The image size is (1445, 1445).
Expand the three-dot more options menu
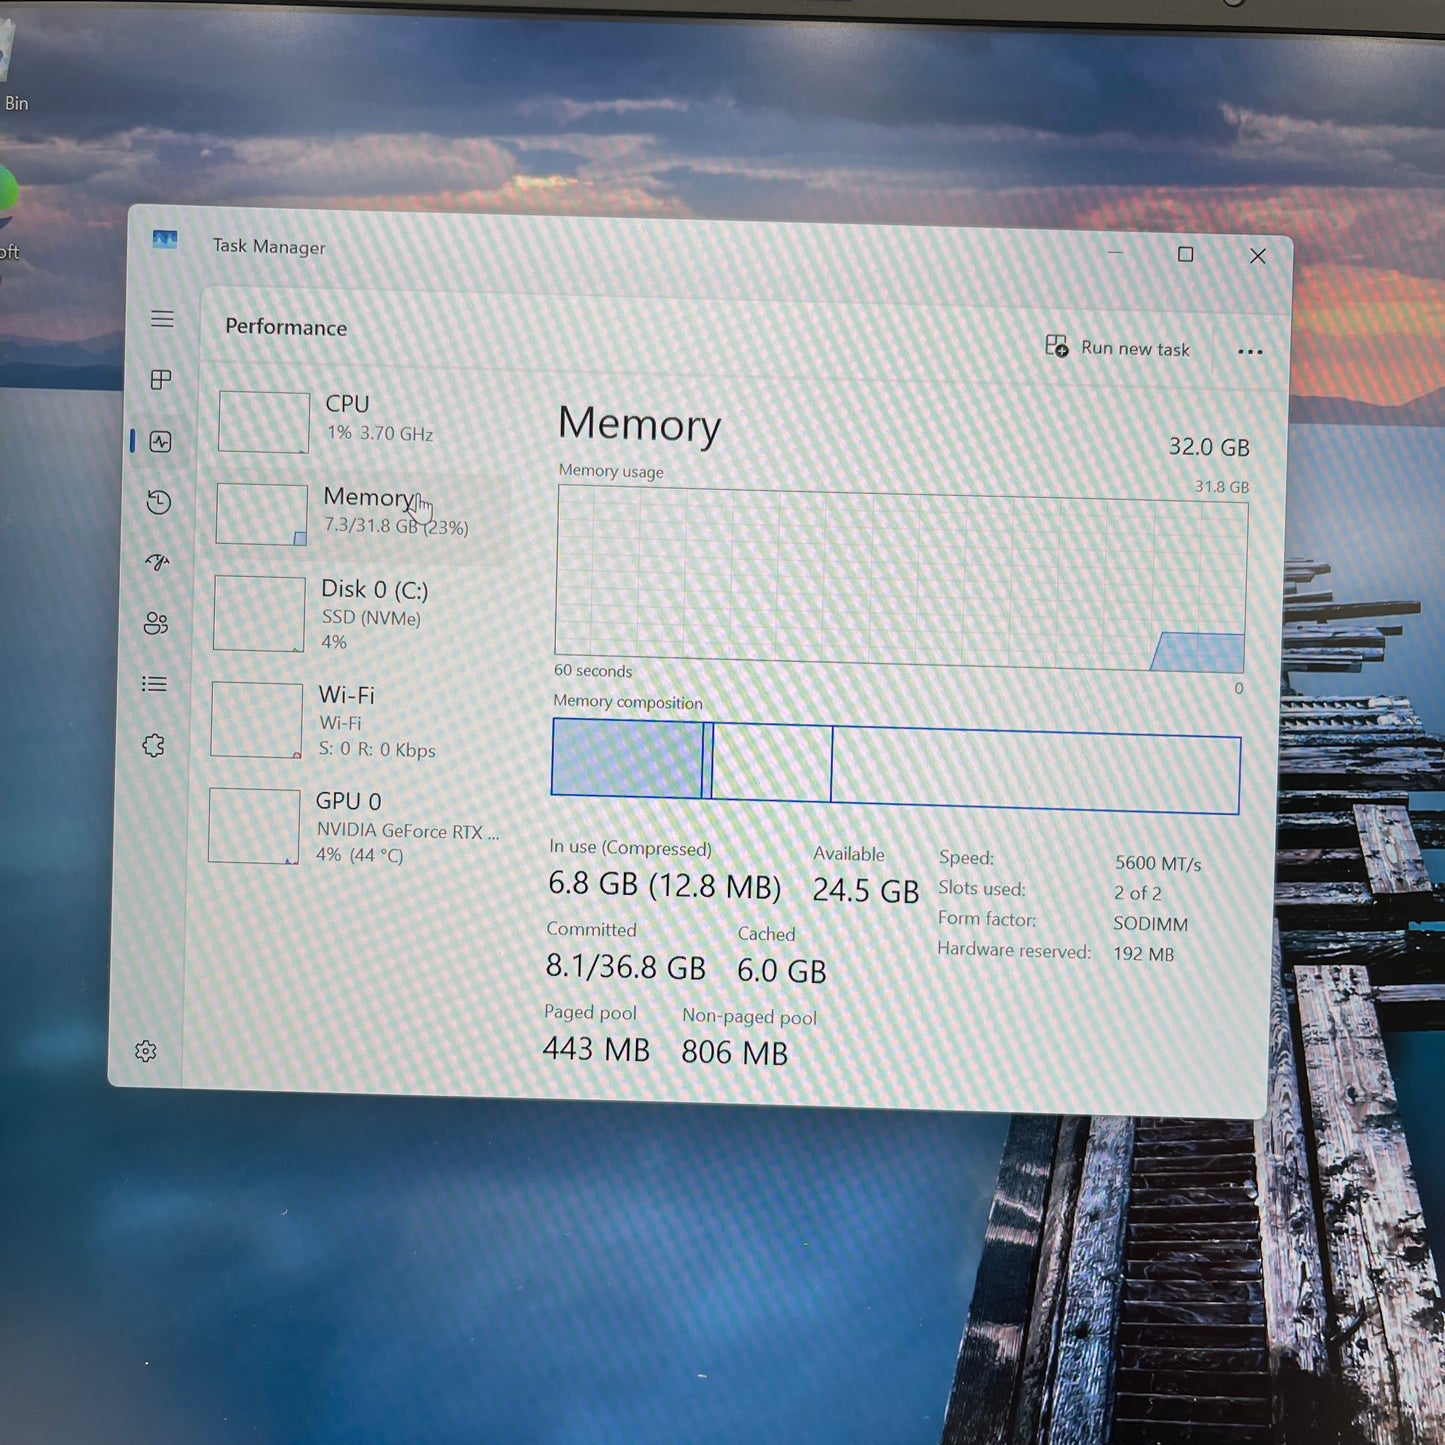pos(1250,352)
